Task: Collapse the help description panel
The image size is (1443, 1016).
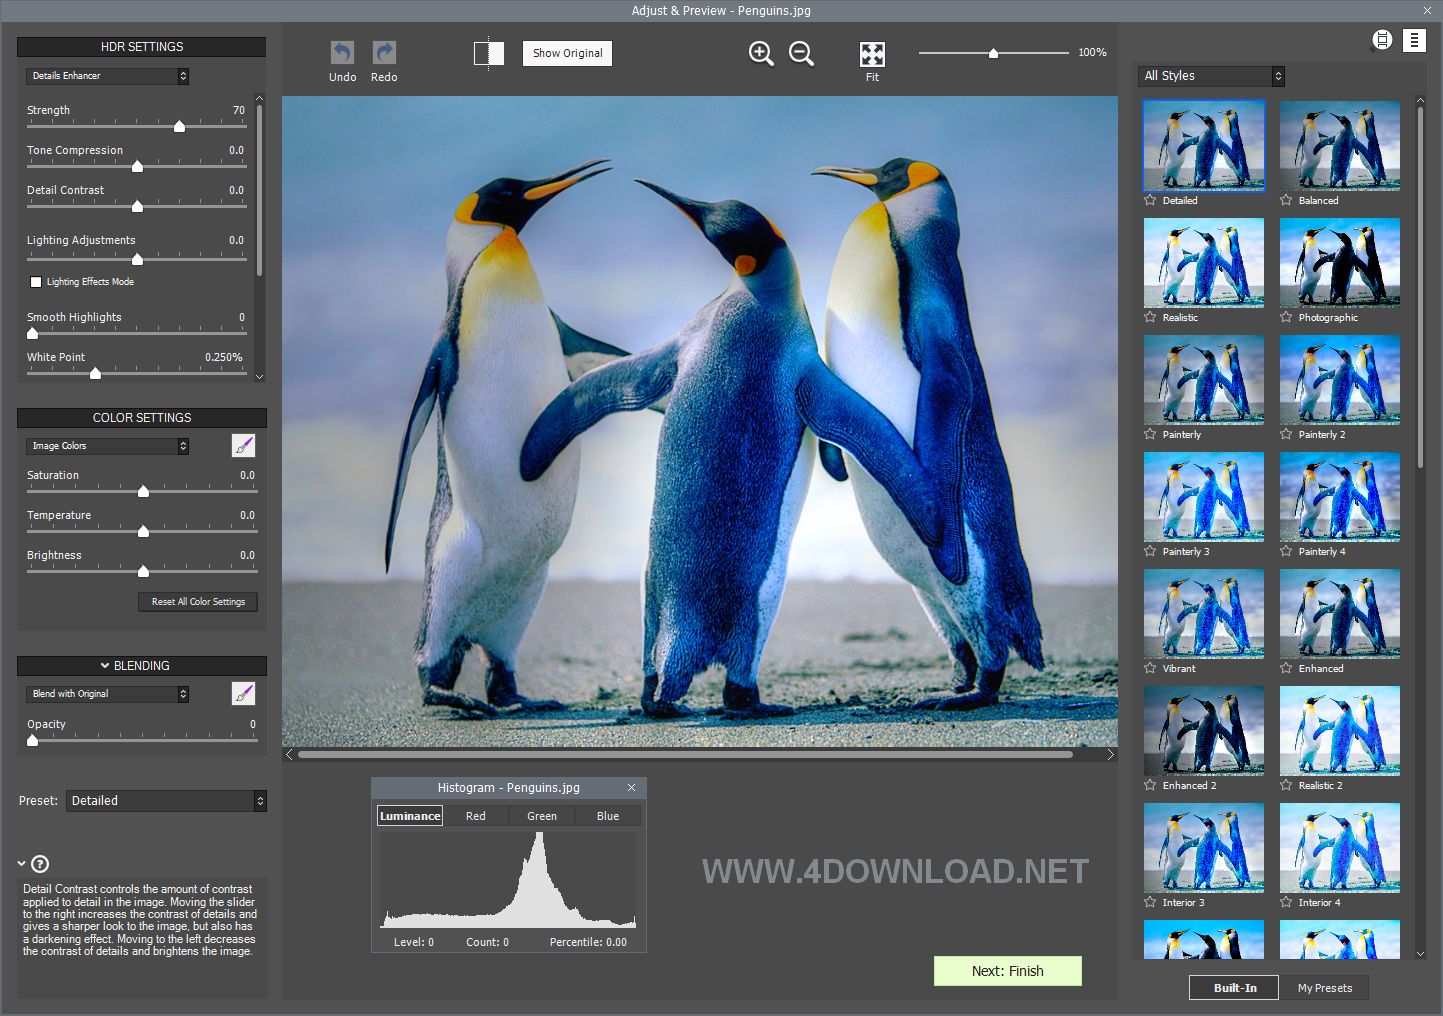Action: pyautogui.click(x=22, y=864)
